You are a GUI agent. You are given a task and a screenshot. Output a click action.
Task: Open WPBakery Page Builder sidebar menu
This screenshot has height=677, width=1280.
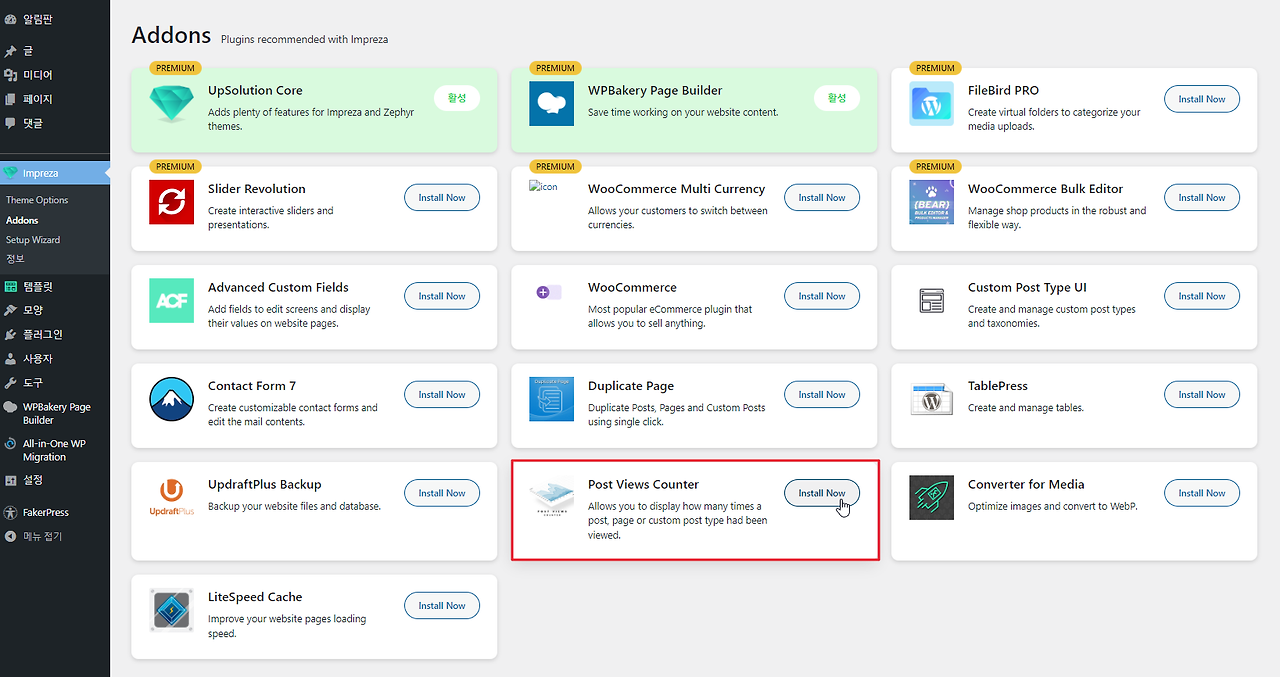55,413
